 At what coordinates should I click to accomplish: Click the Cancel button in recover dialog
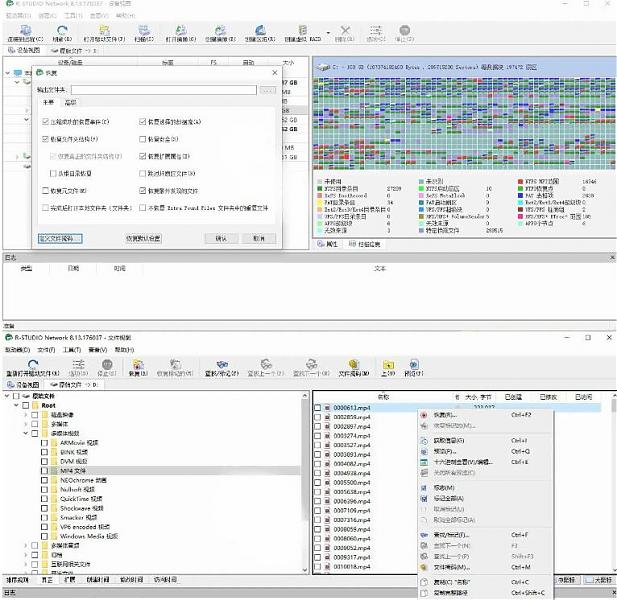click(259, 239)
